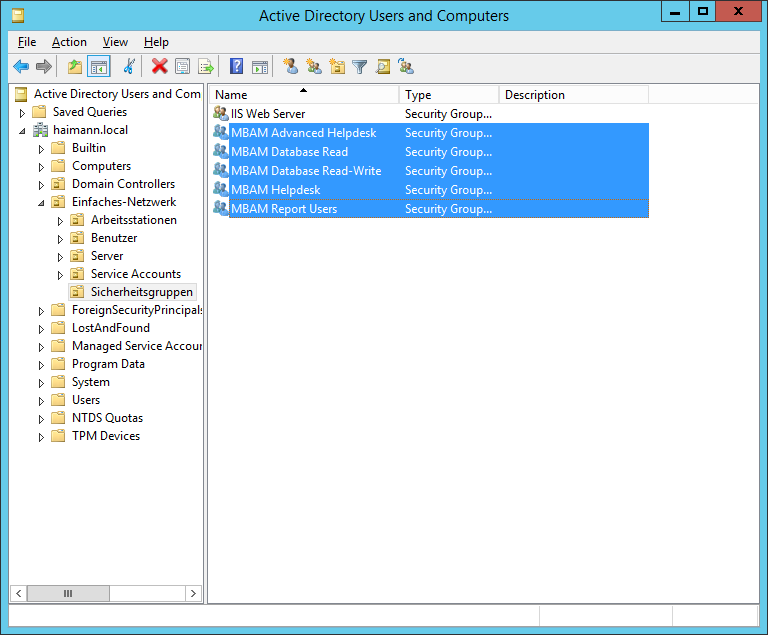Viewport: 768px width, 635px height.
Task: Expand the Benutzer OU
Action: pos(60,239)
